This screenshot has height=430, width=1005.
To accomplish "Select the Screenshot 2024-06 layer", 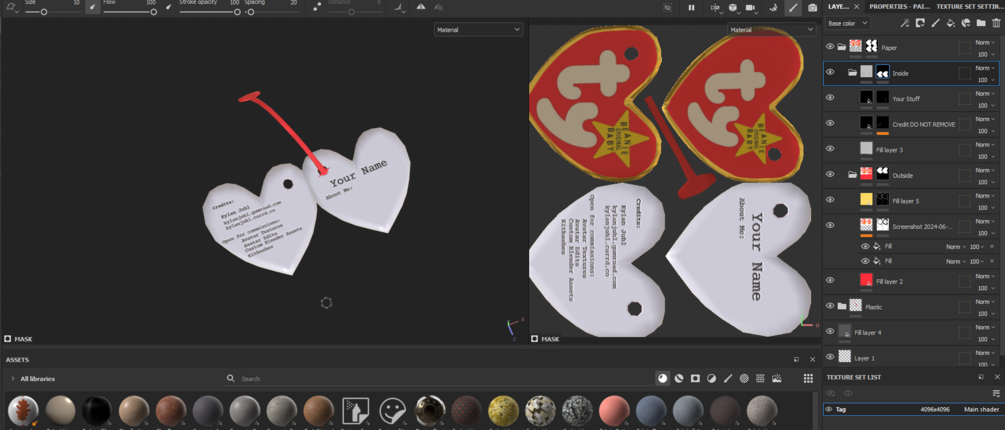I will point(910,226).
